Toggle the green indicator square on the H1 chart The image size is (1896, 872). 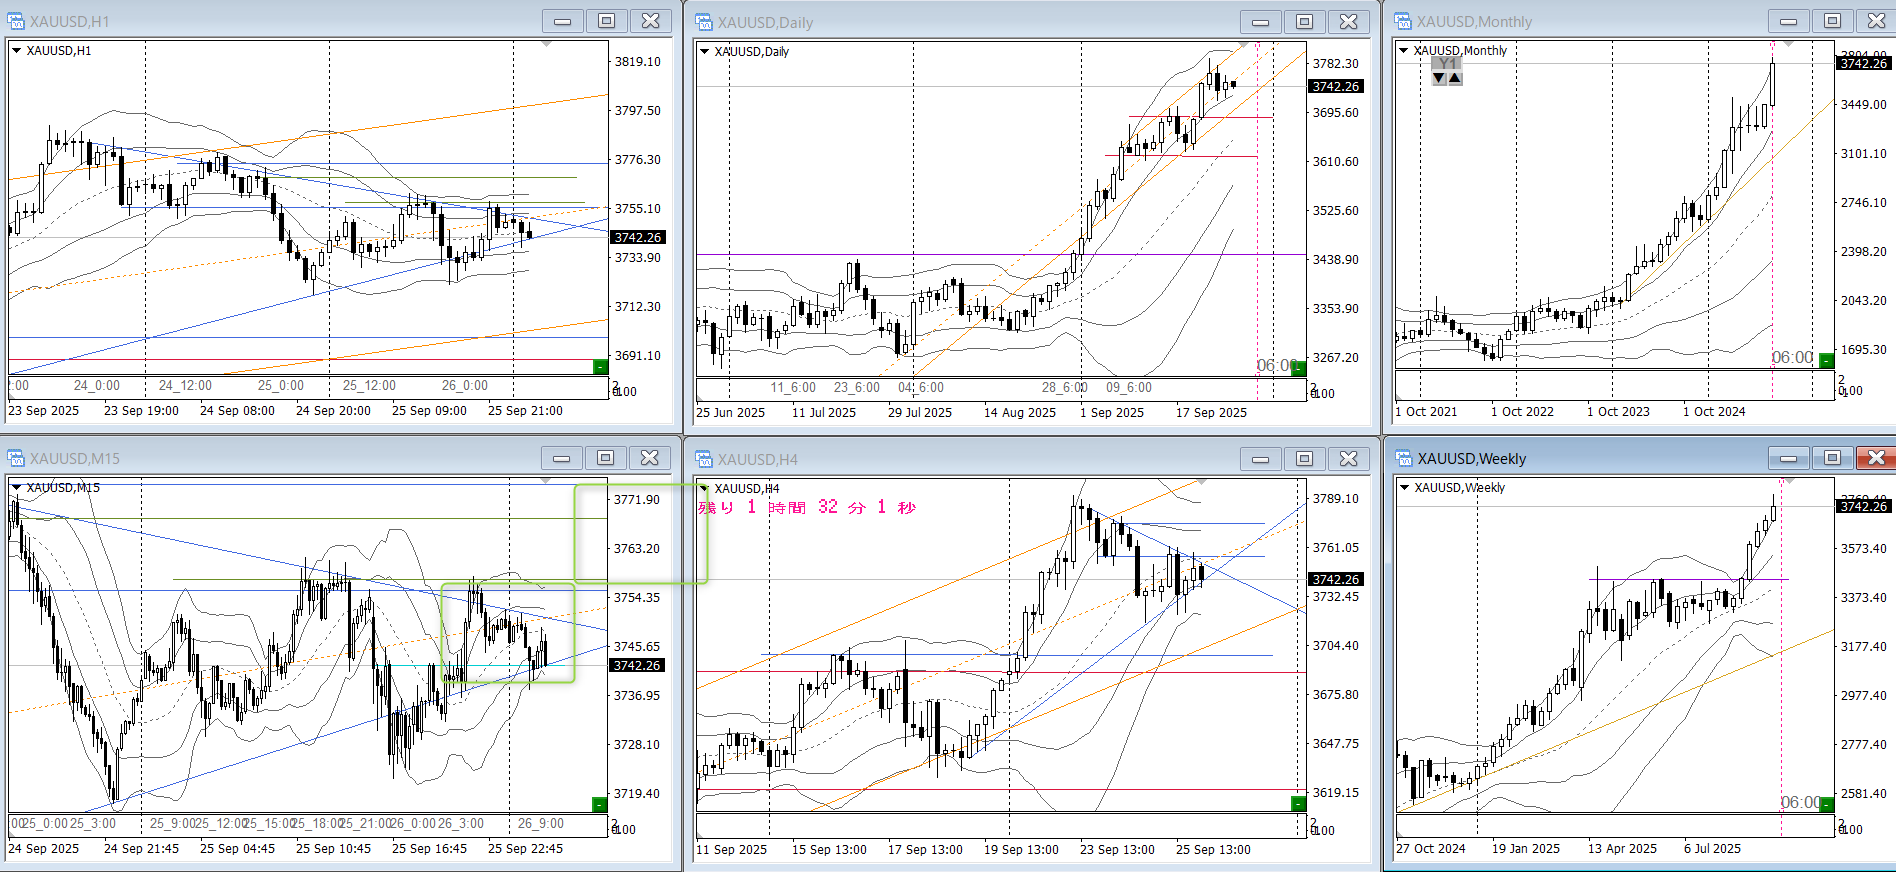[600, 367]
